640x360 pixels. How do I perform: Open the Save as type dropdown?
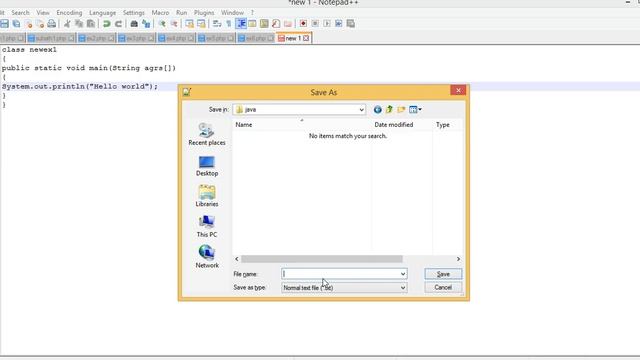coord(344,288)
